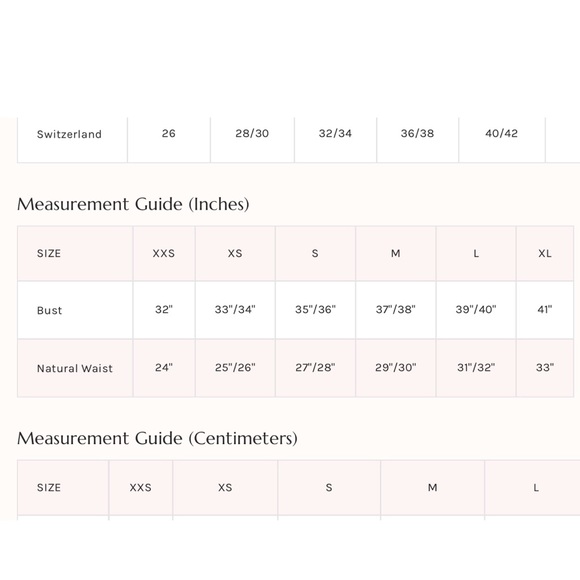Select the 24" natural waist cell
Viewport: 580px width, 580px height.
[x=164, y=367]
